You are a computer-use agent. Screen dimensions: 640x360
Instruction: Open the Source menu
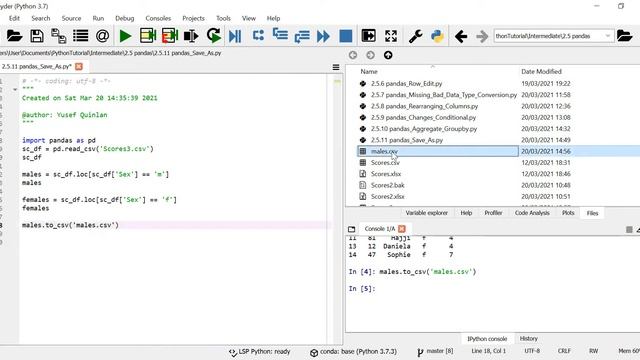[x=71, y=18]
